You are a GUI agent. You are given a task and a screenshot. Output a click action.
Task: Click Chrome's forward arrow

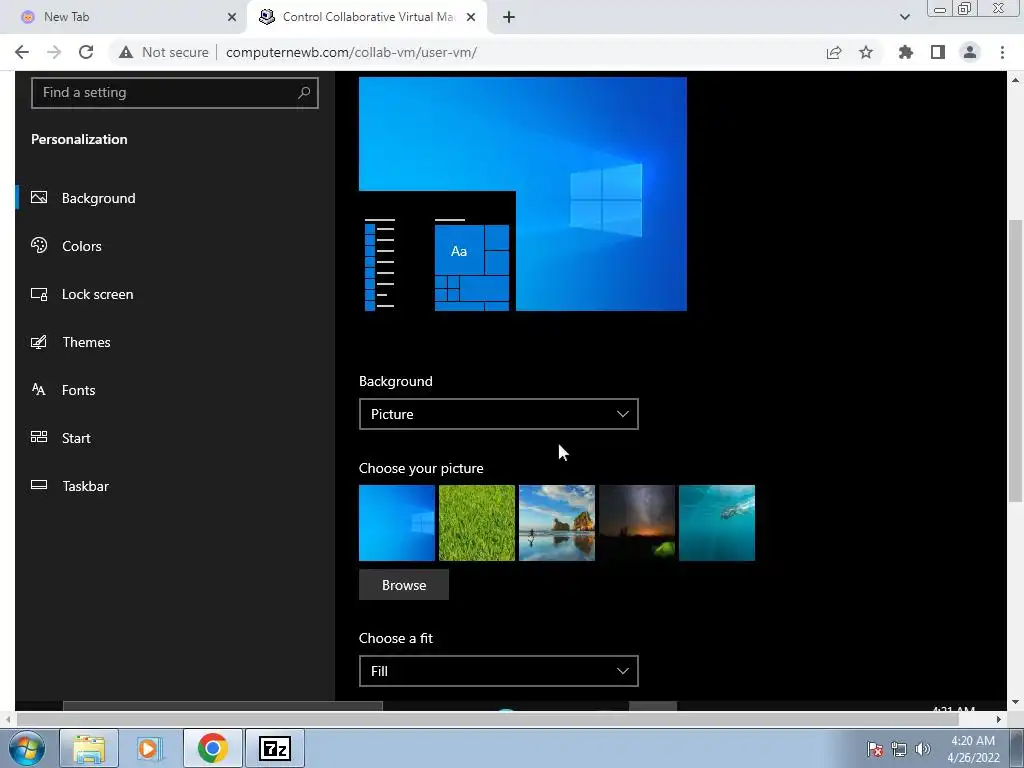[x=54, y=52]
